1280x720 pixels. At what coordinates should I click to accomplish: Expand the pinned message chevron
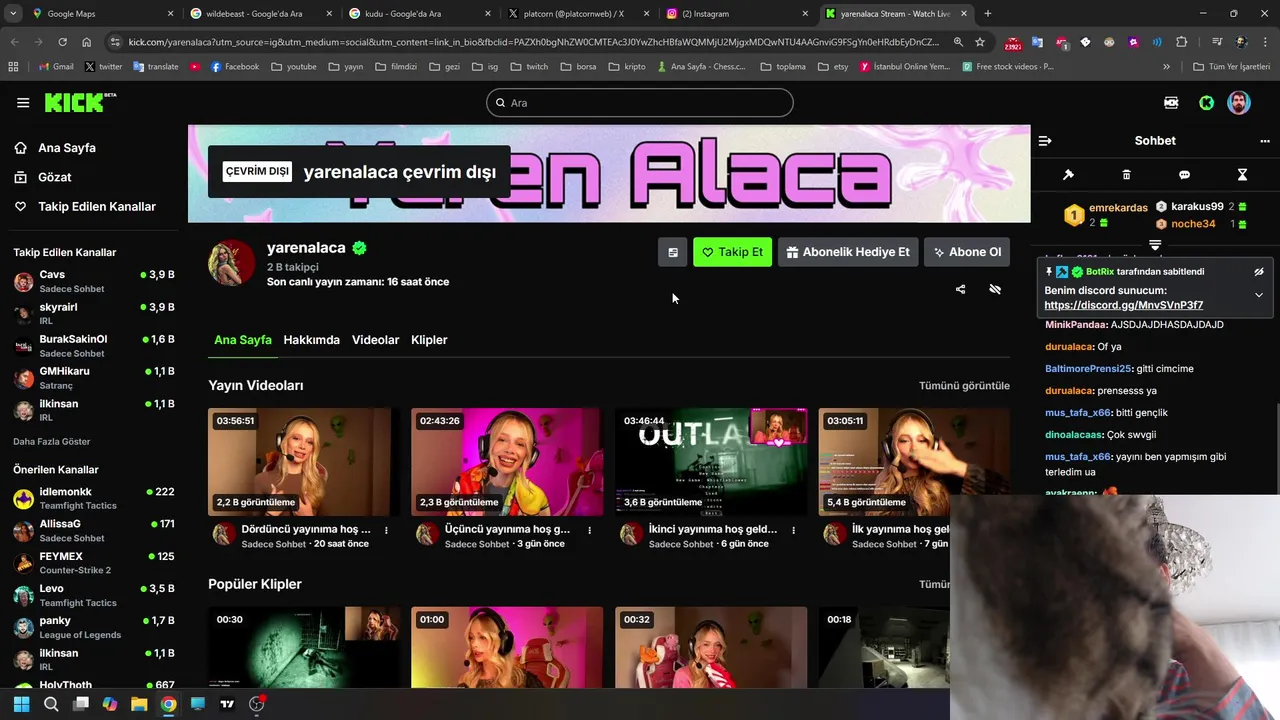pos(1259,295)
